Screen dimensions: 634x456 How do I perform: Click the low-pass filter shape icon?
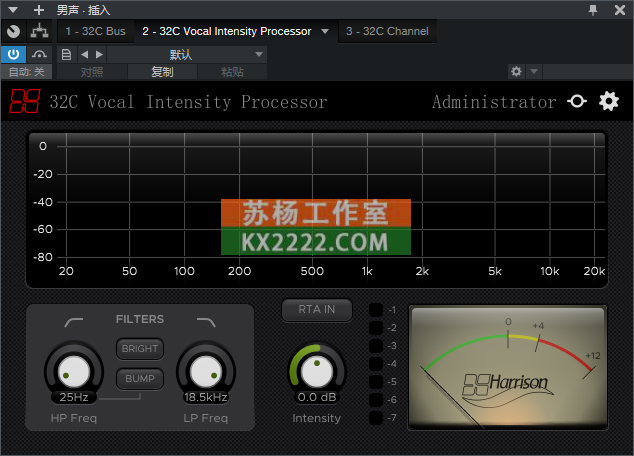click(206, 322)
